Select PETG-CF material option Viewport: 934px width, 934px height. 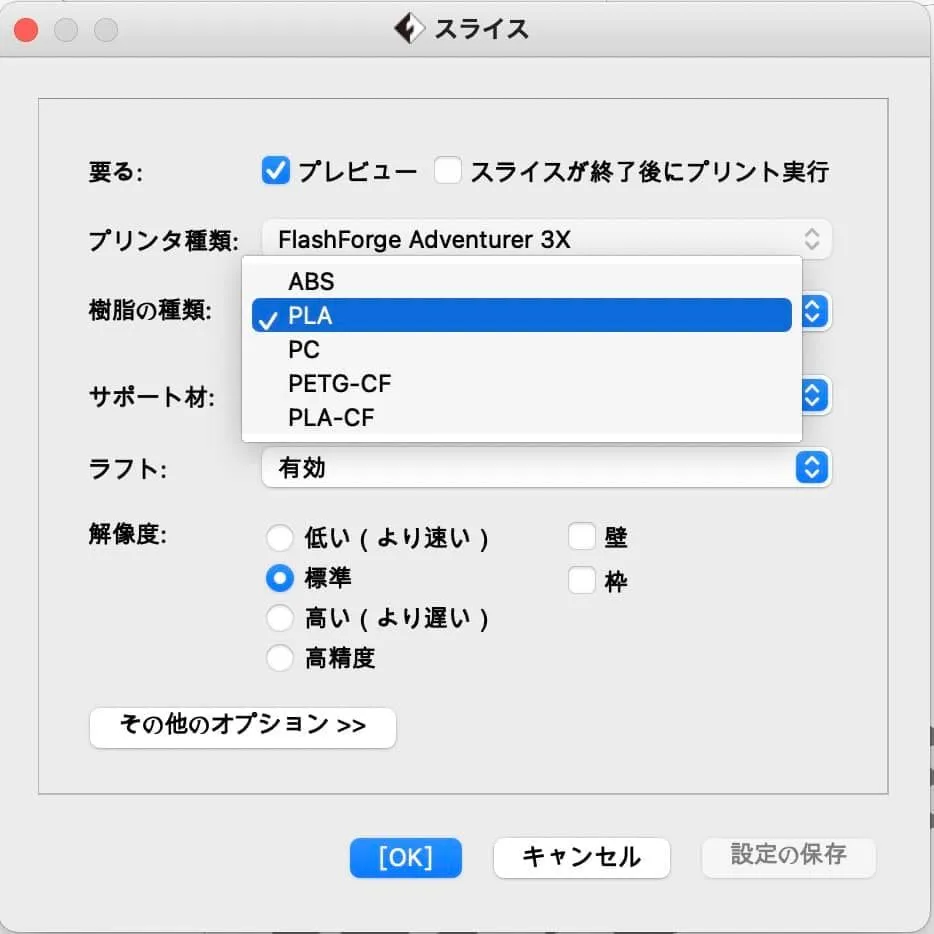(339, 384)
